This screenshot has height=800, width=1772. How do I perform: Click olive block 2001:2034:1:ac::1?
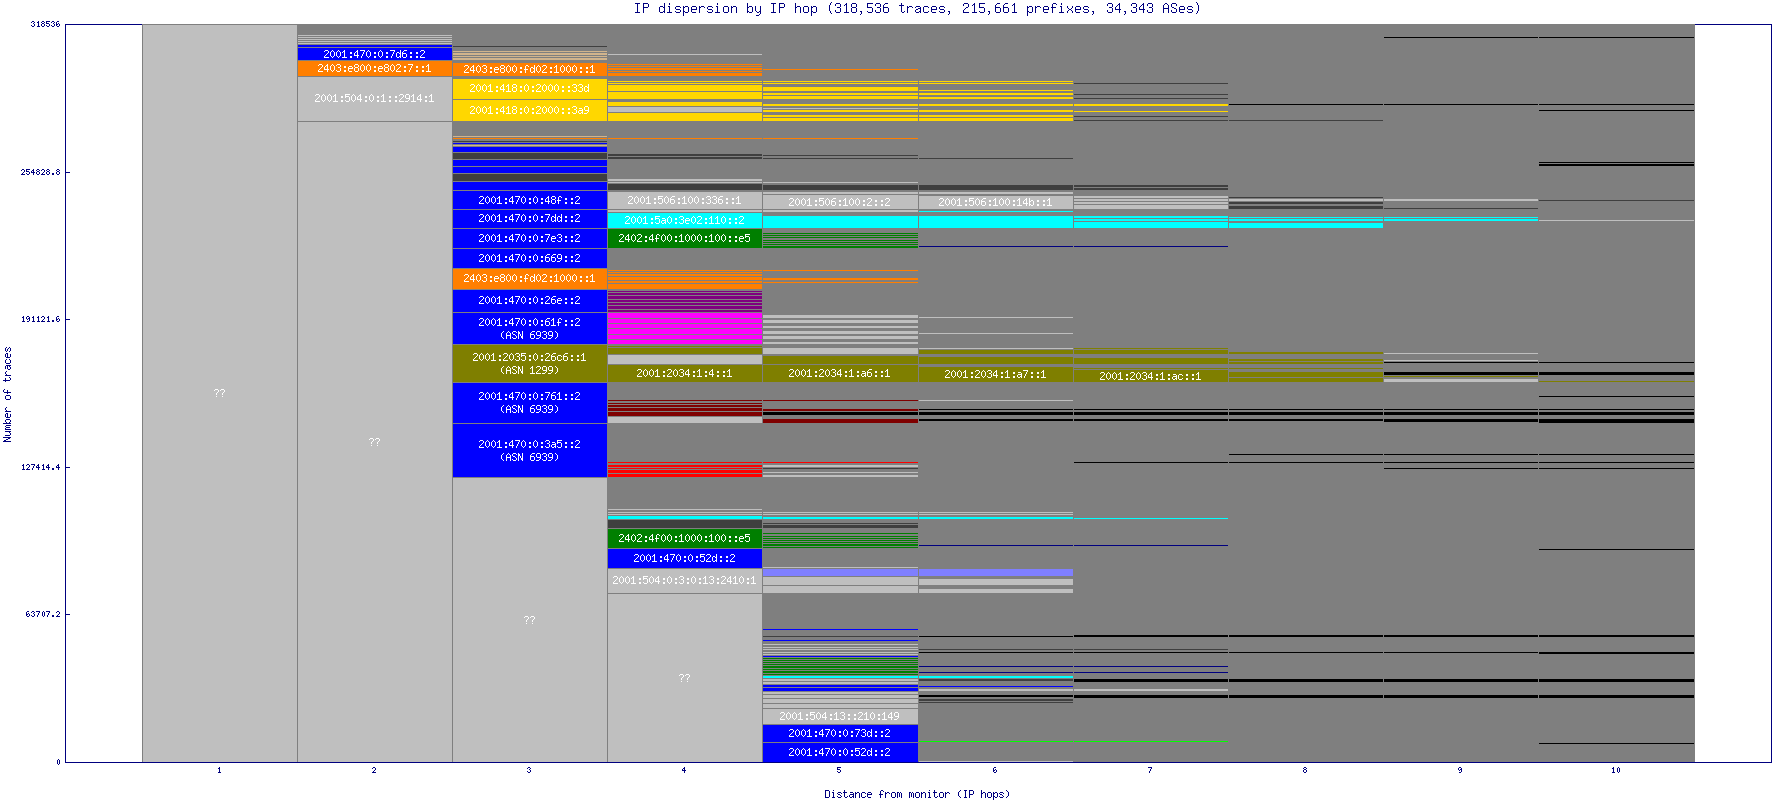point(1150,376)
